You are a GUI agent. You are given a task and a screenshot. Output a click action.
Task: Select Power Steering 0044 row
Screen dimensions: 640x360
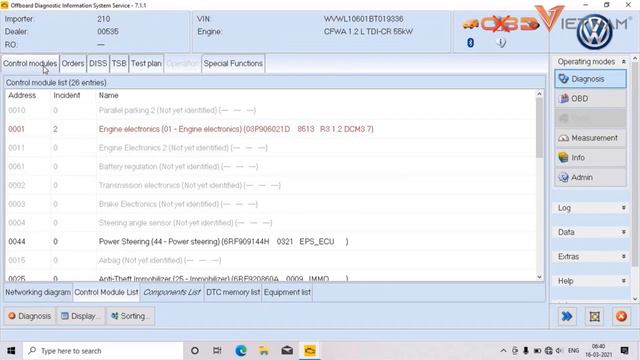pyautogui.click(x=270, y=242)
